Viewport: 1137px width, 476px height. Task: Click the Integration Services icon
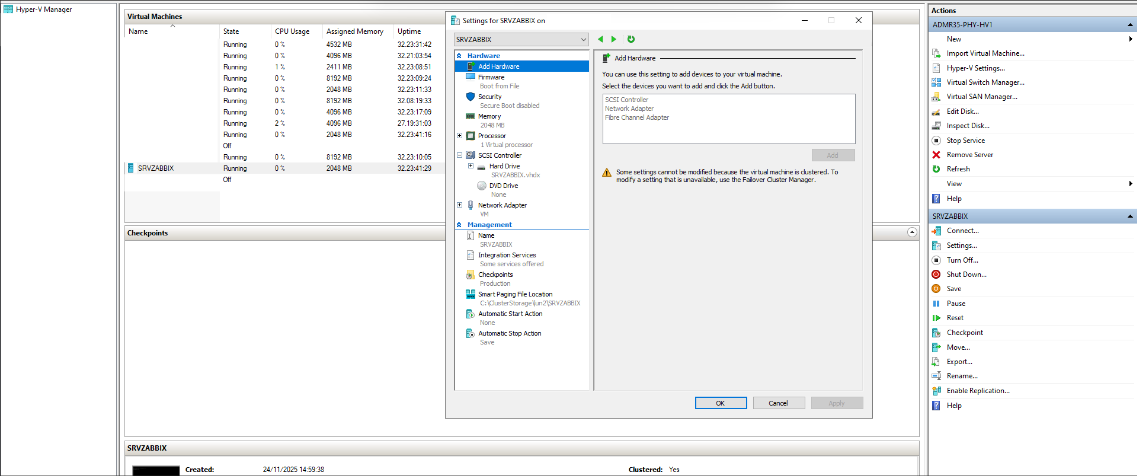coord(470,255)
